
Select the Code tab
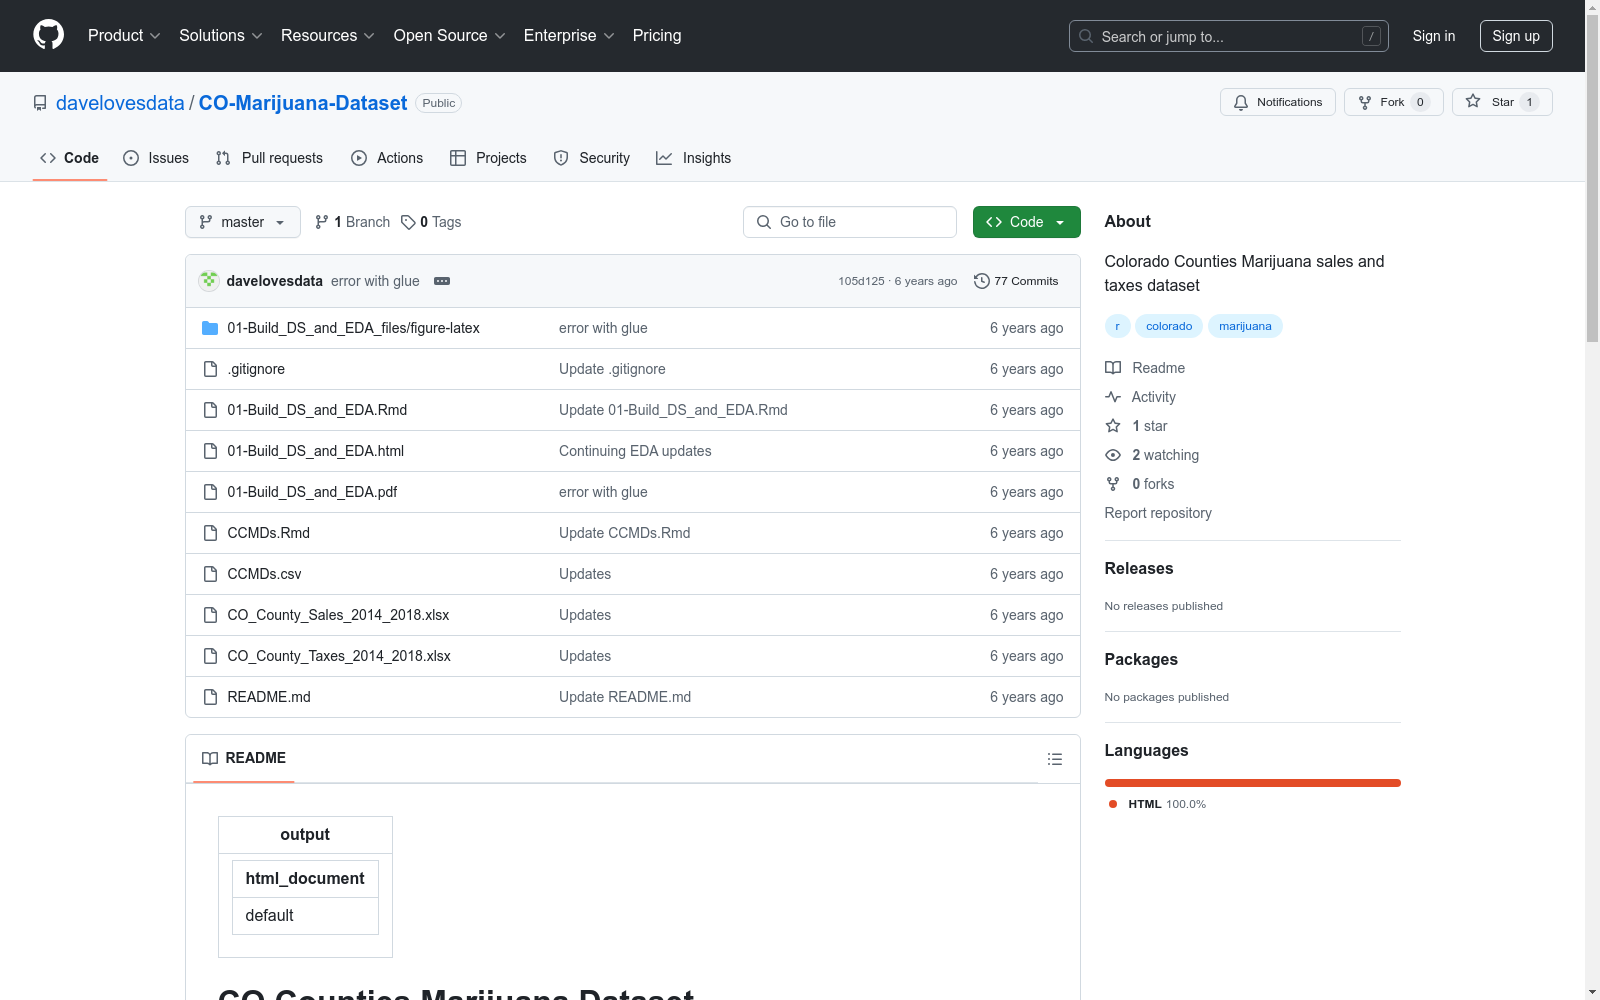click(x=70, y=158)
